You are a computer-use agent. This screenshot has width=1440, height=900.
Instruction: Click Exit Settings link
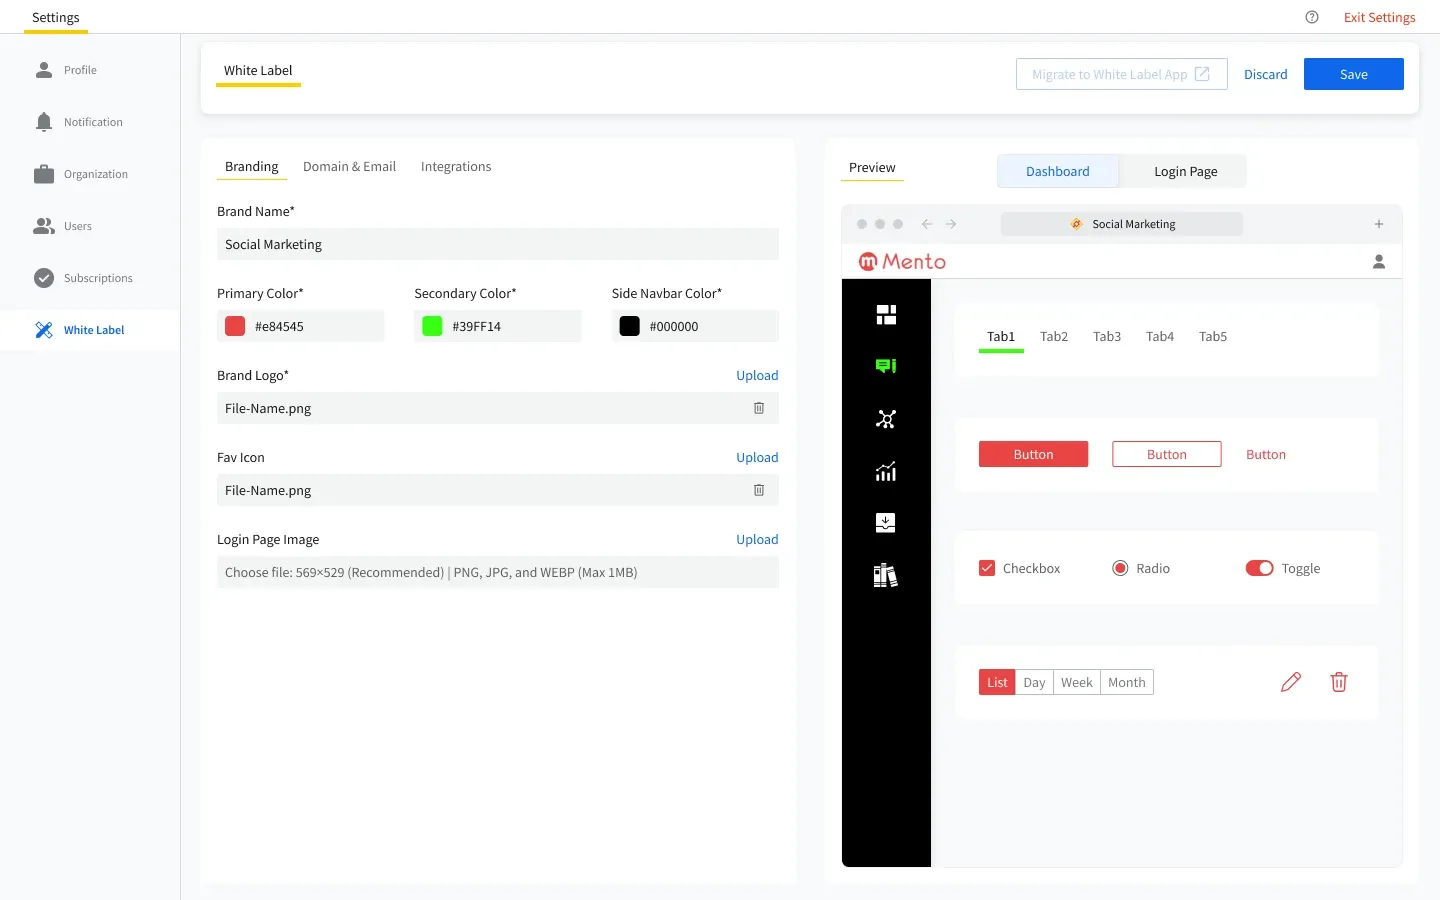tap(1380, 17)
